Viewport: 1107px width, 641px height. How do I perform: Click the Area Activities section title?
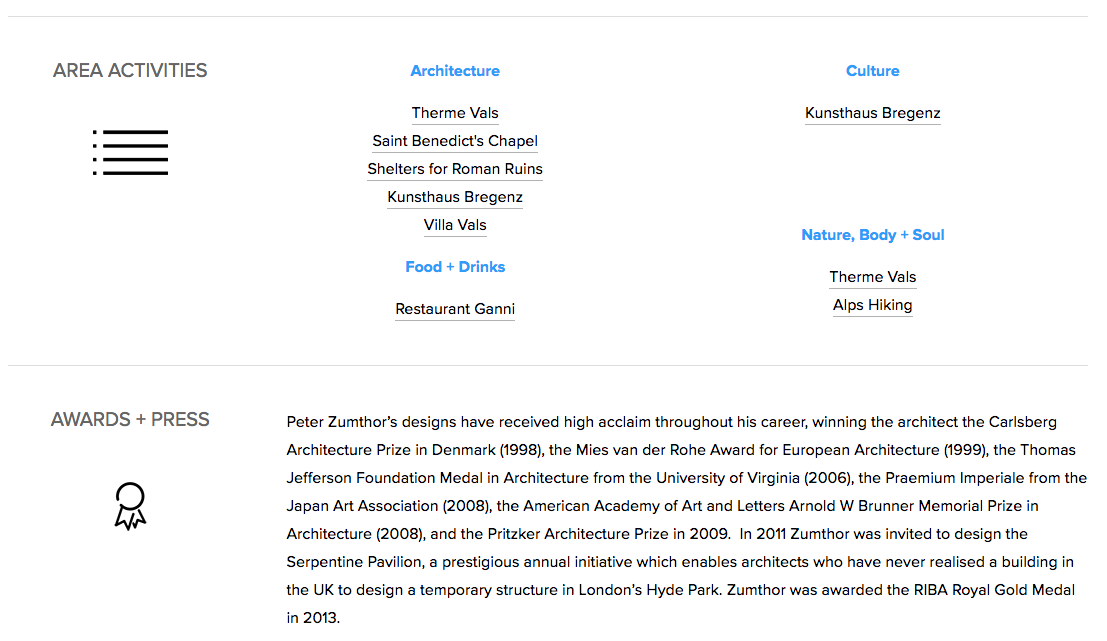tap(130, 71)
